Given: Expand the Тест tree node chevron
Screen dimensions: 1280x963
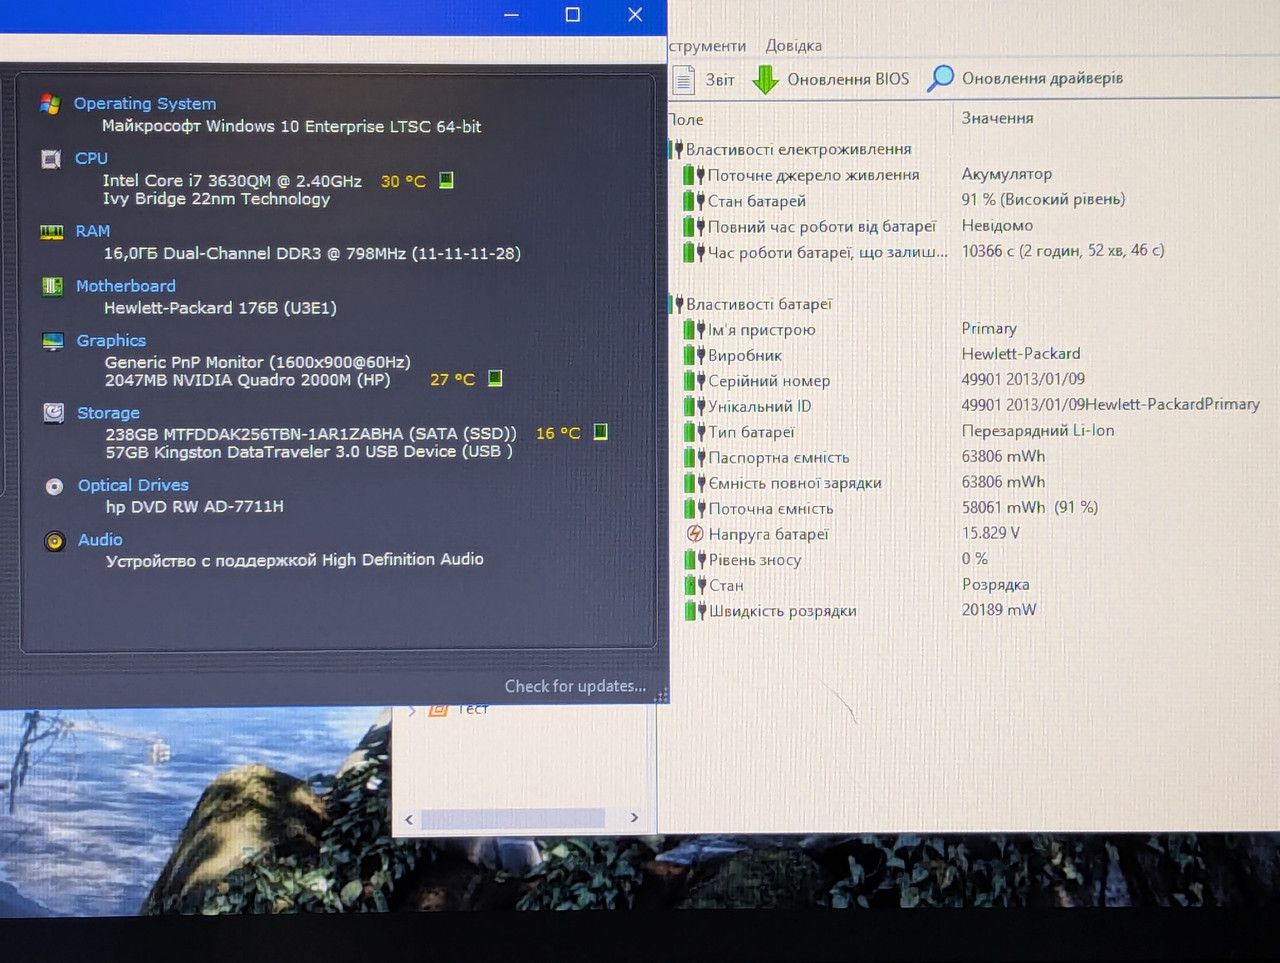Looking at the screenshot, I should pyautogui.click(x=412, y=710).
